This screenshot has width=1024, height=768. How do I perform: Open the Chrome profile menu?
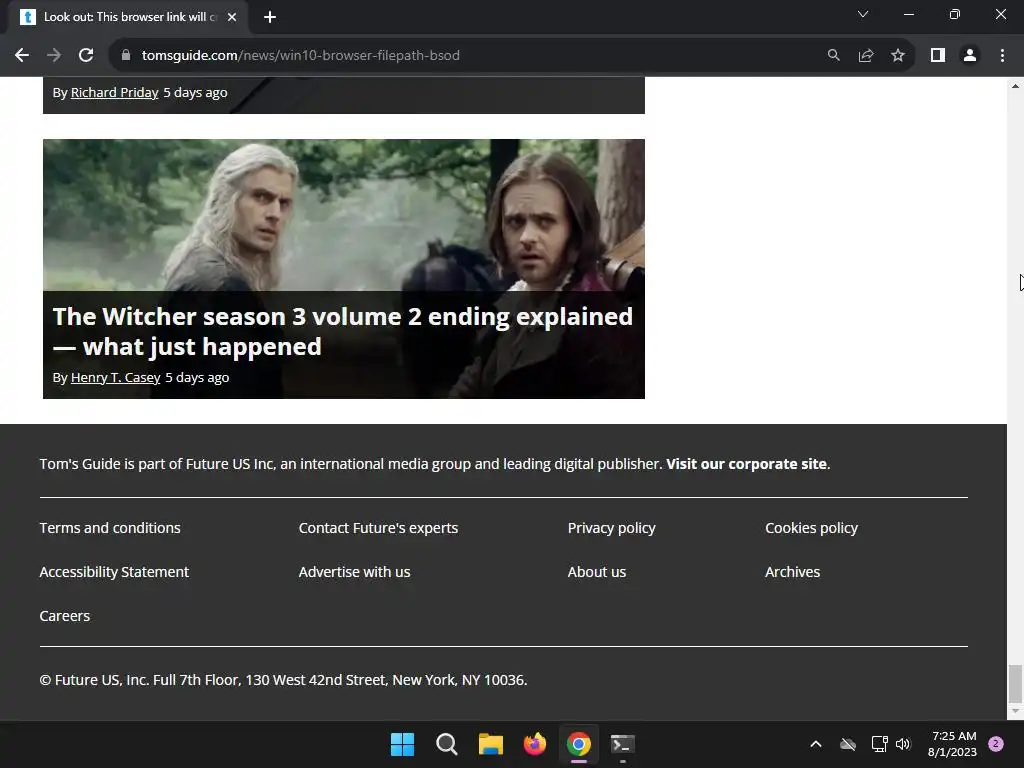pyautogui.click(x=970, y=56)
